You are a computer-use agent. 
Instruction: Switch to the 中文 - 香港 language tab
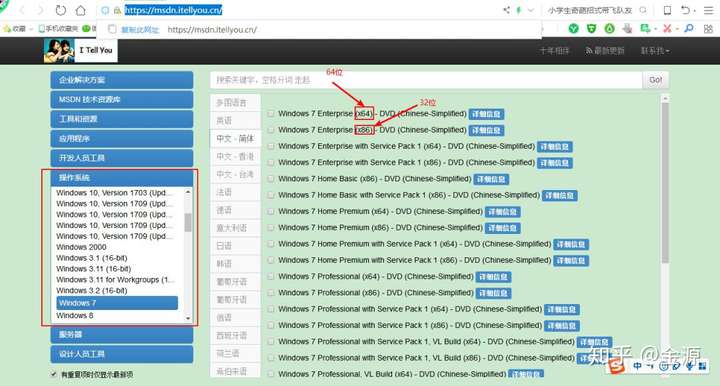point(235,157)
